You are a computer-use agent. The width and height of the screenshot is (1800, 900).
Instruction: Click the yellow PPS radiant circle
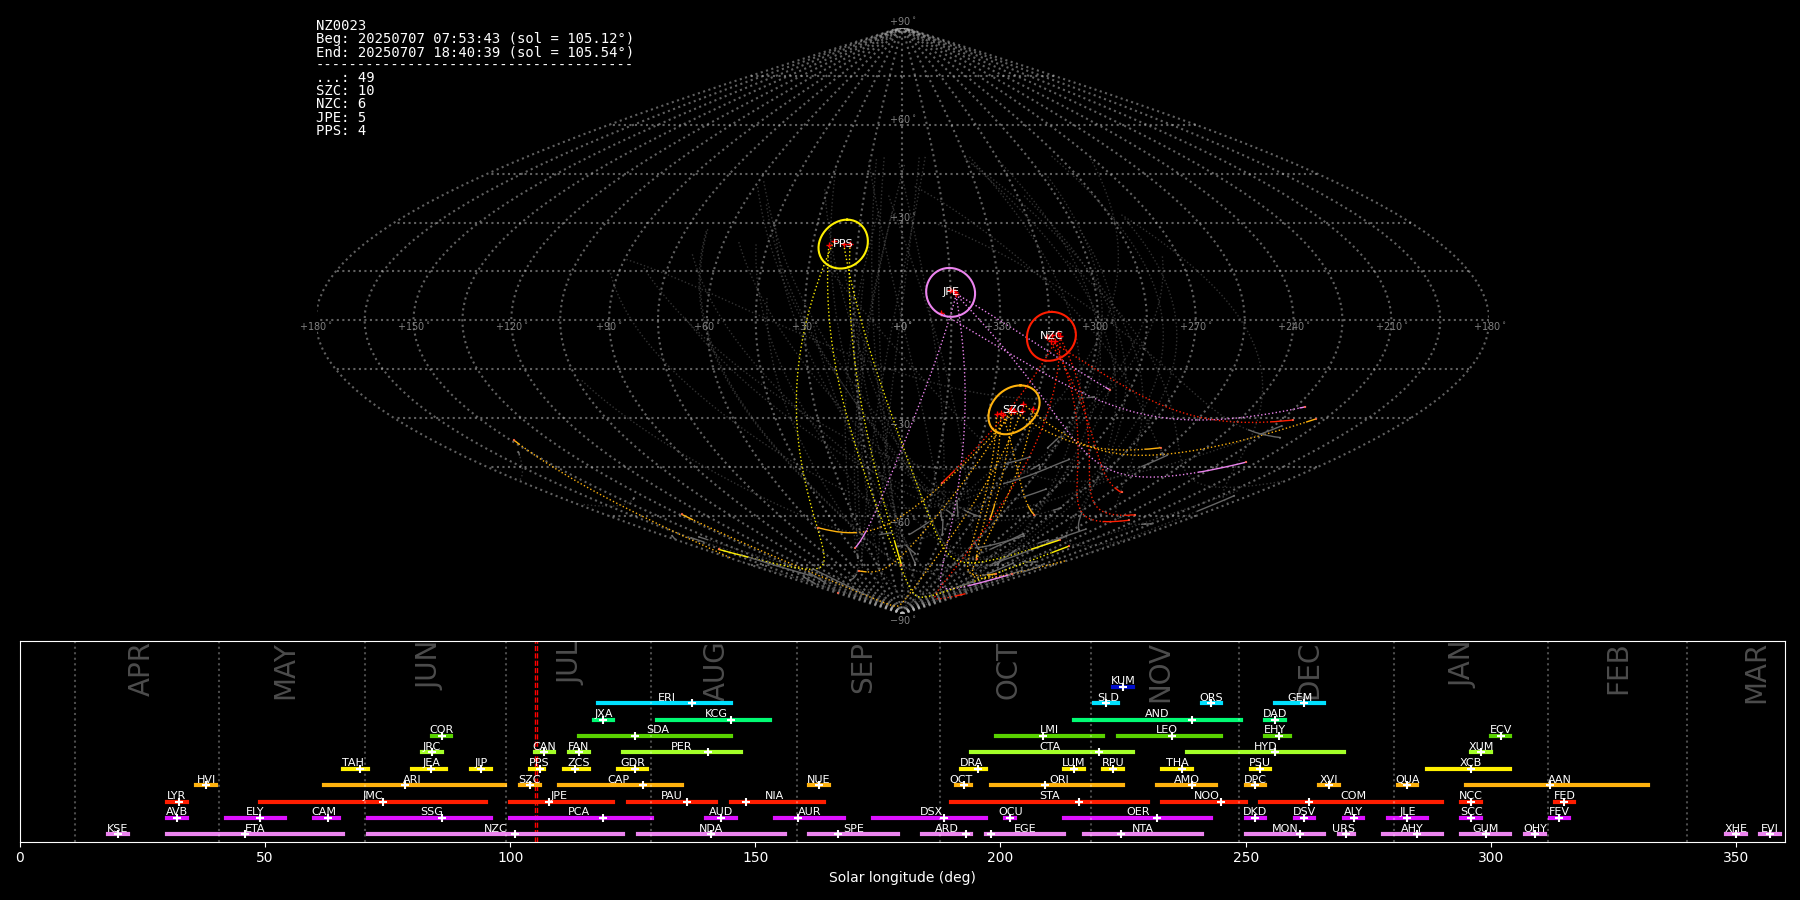click(x=843, y=244)
